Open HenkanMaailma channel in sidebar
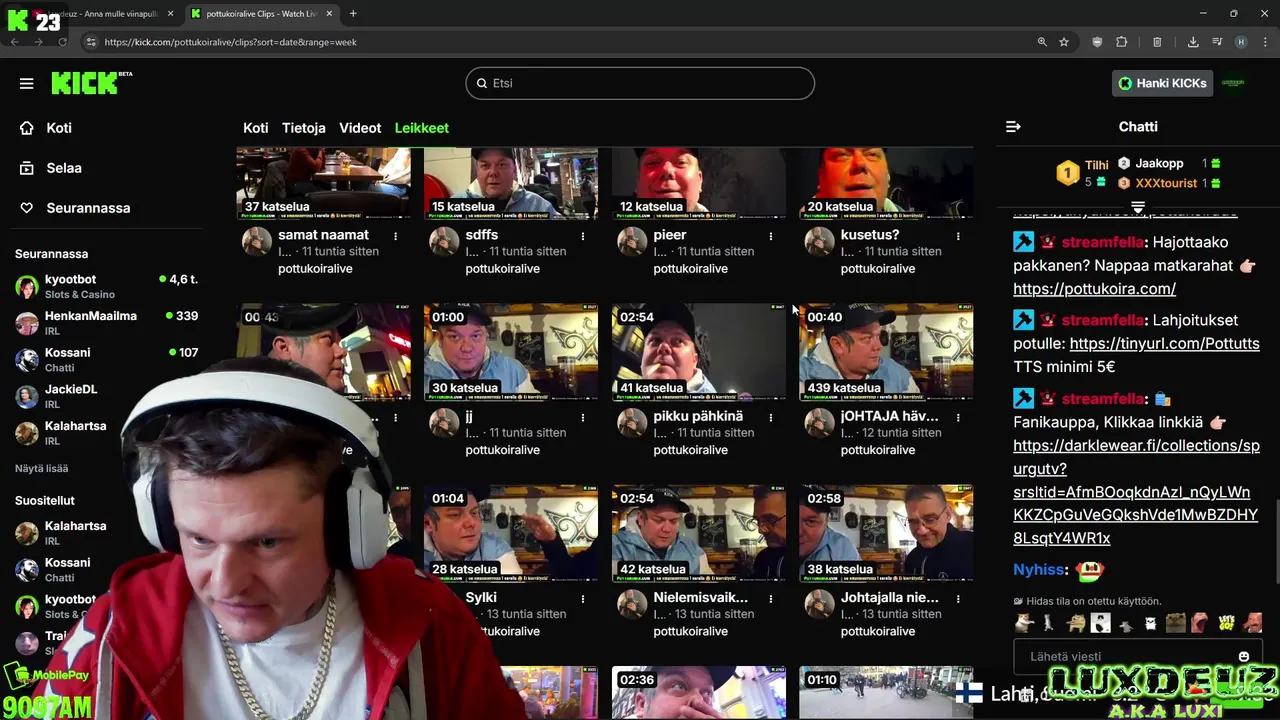Viewport: 1280px width, 720px height. [106, 323]
